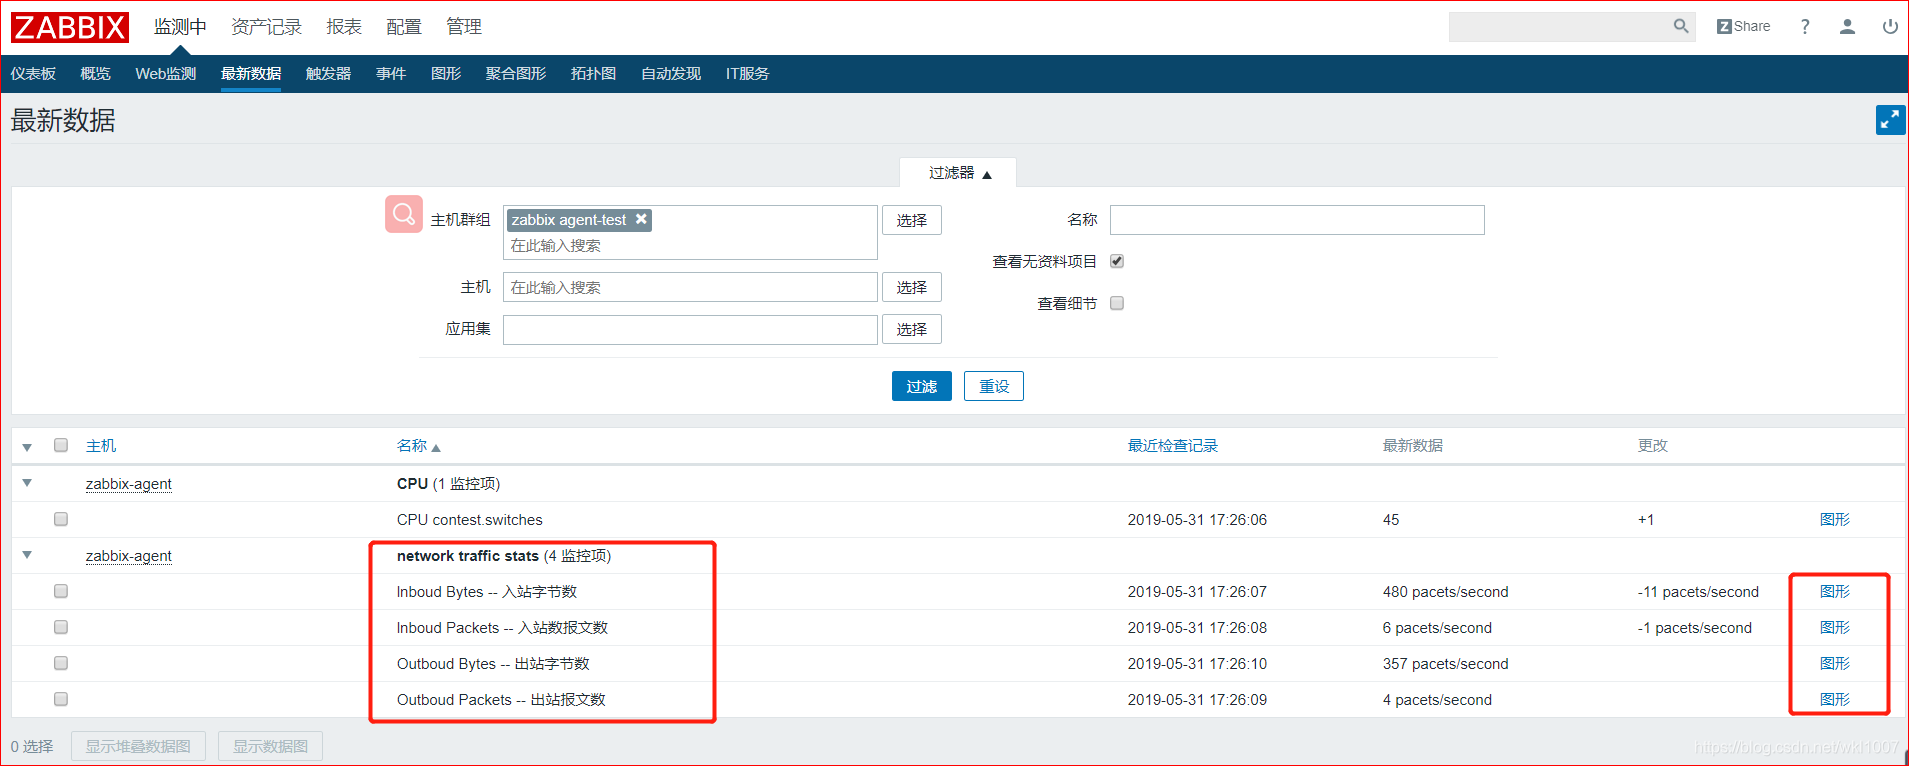This screenshot has width=1909, height=766.
Task: Open the zabbix-agent host link in CPU row
Action: [128, 484]
